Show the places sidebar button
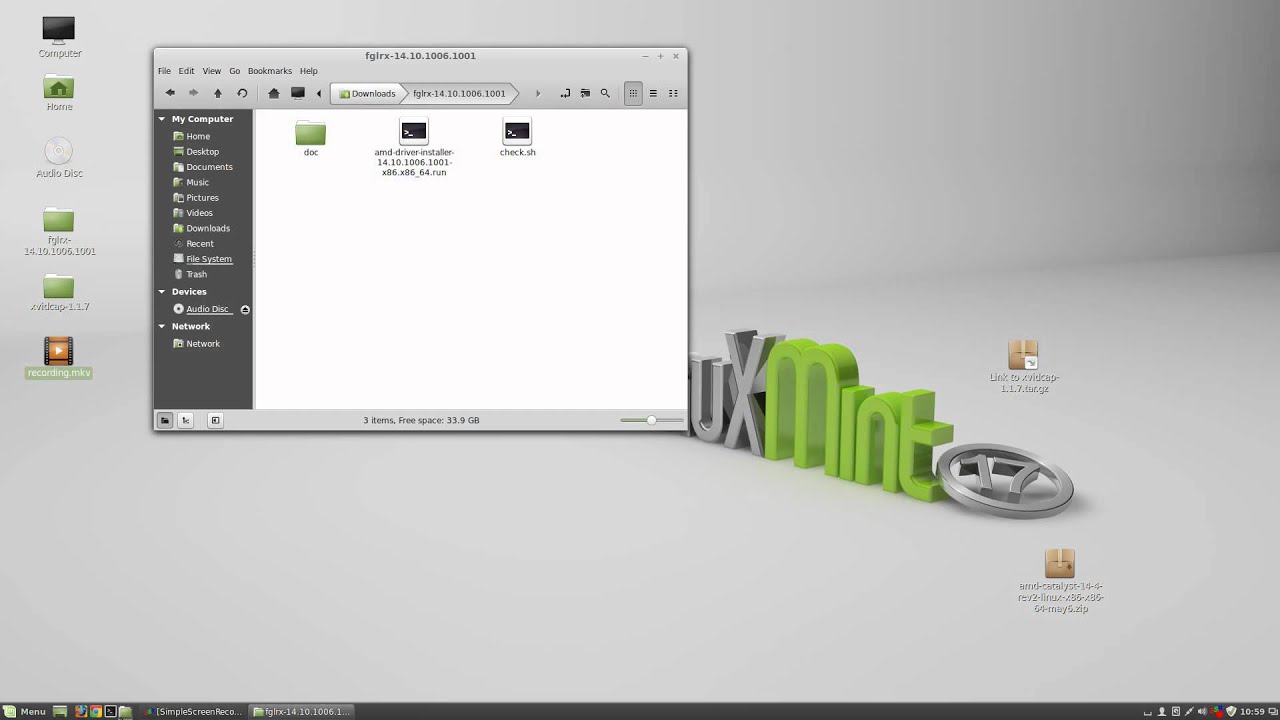Viewport: 1280px width, 720px height. (165, 420)
